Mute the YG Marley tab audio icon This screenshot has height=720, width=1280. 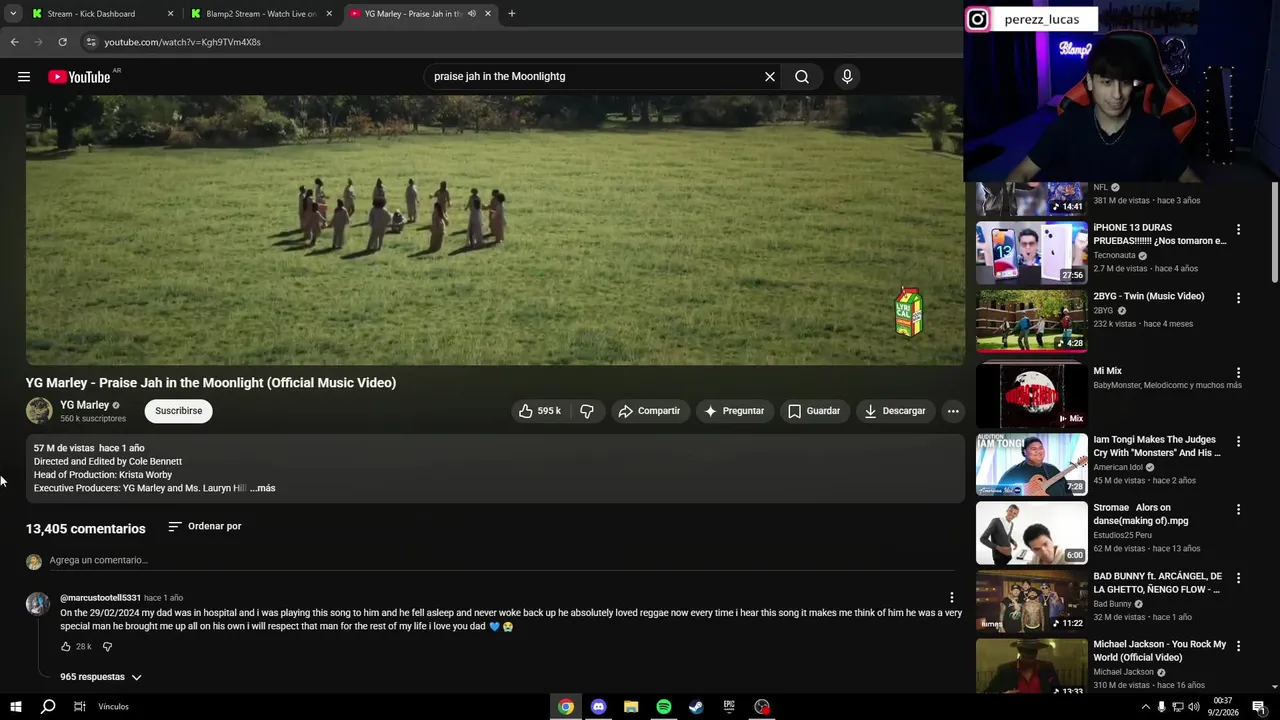(472, 14)
